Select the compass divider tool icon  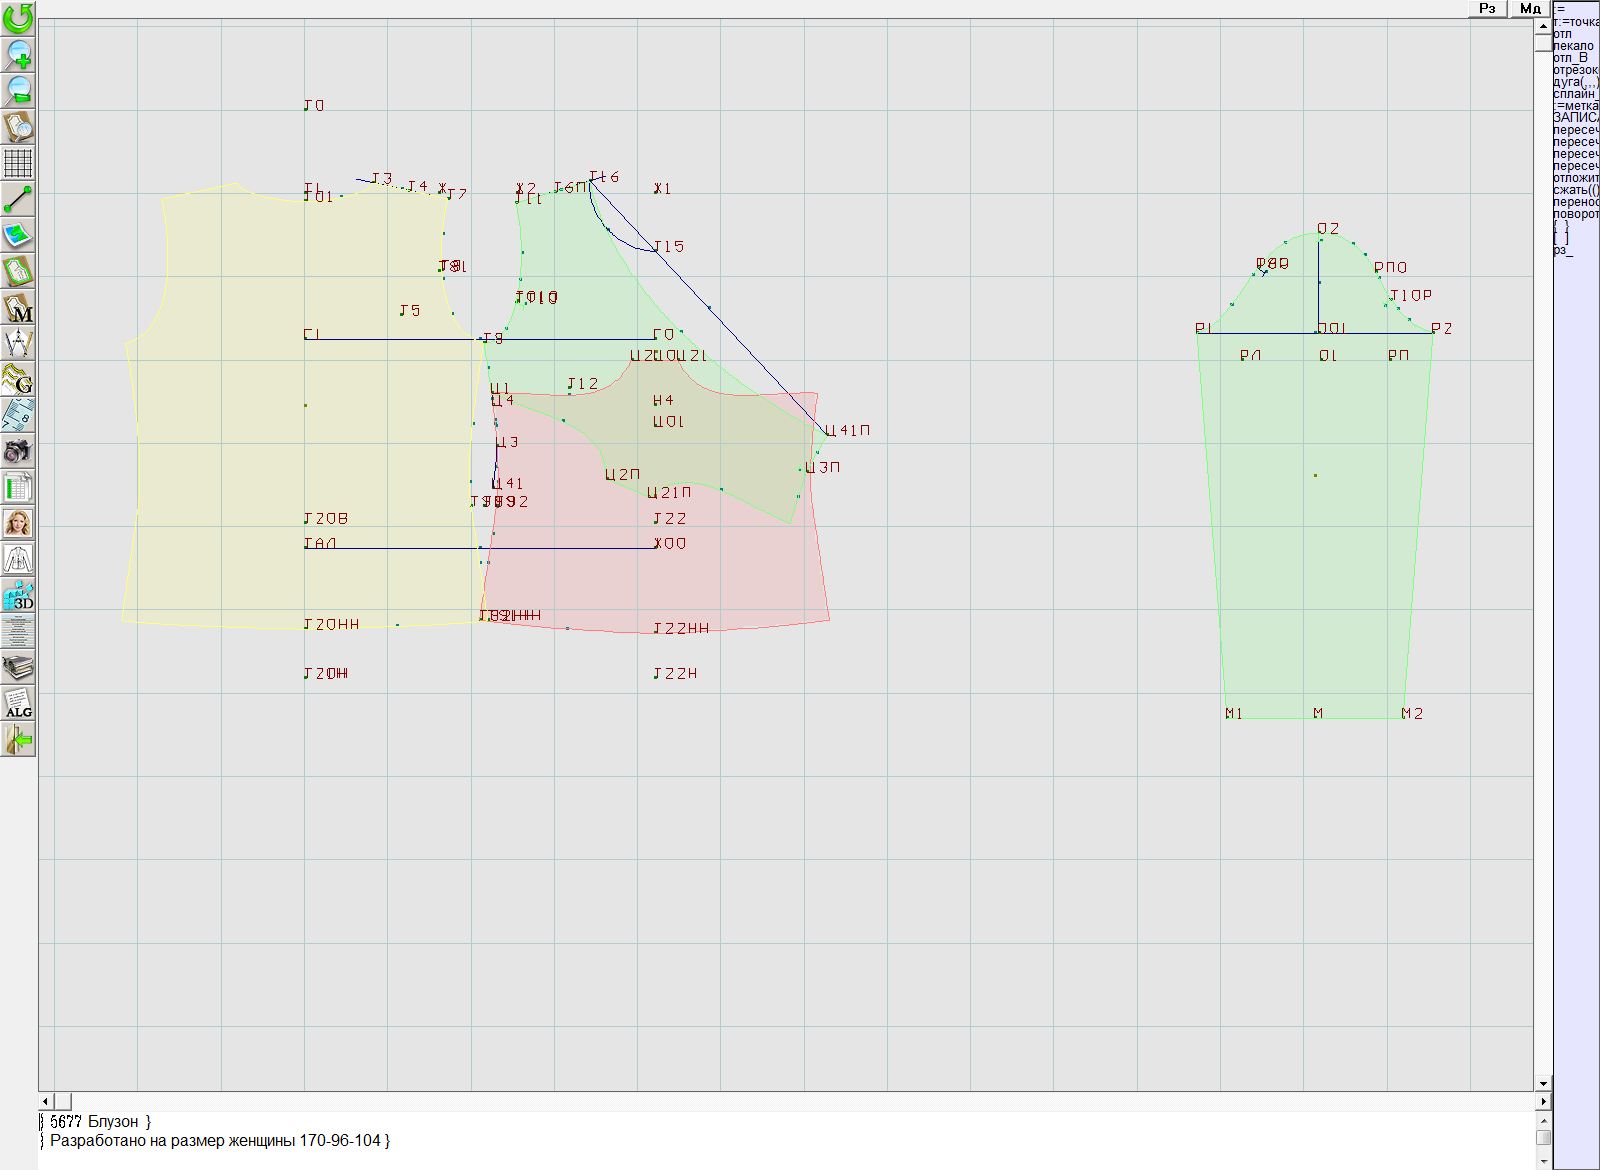click(x=18, y=344)
